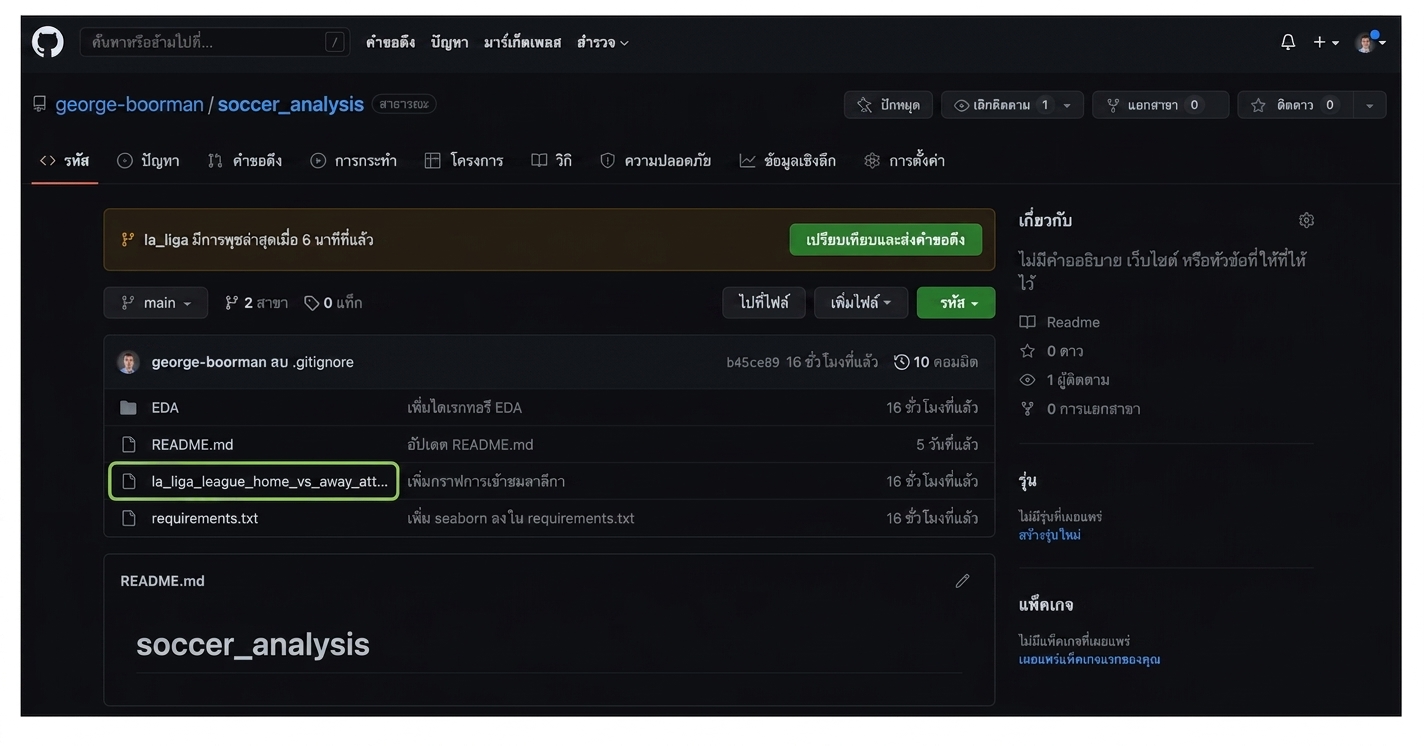Expand the watch options dropdown arrow
The width and height of the screenshot is (1424, 746).
tap(1068, 105)
